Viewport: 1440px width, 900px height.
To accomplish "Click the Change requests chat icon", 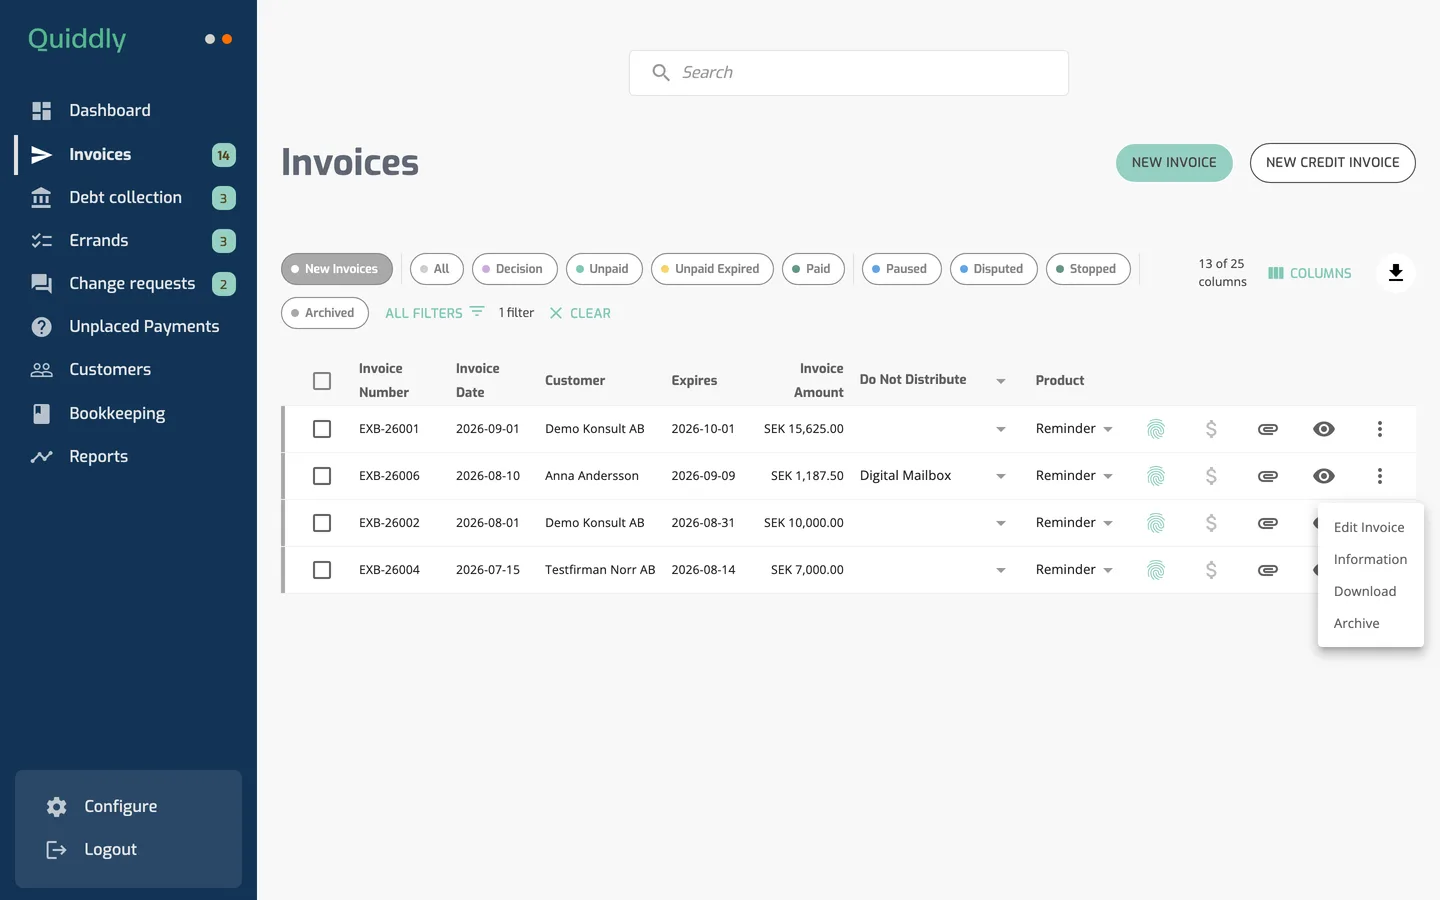I will [x=41, y=284].
